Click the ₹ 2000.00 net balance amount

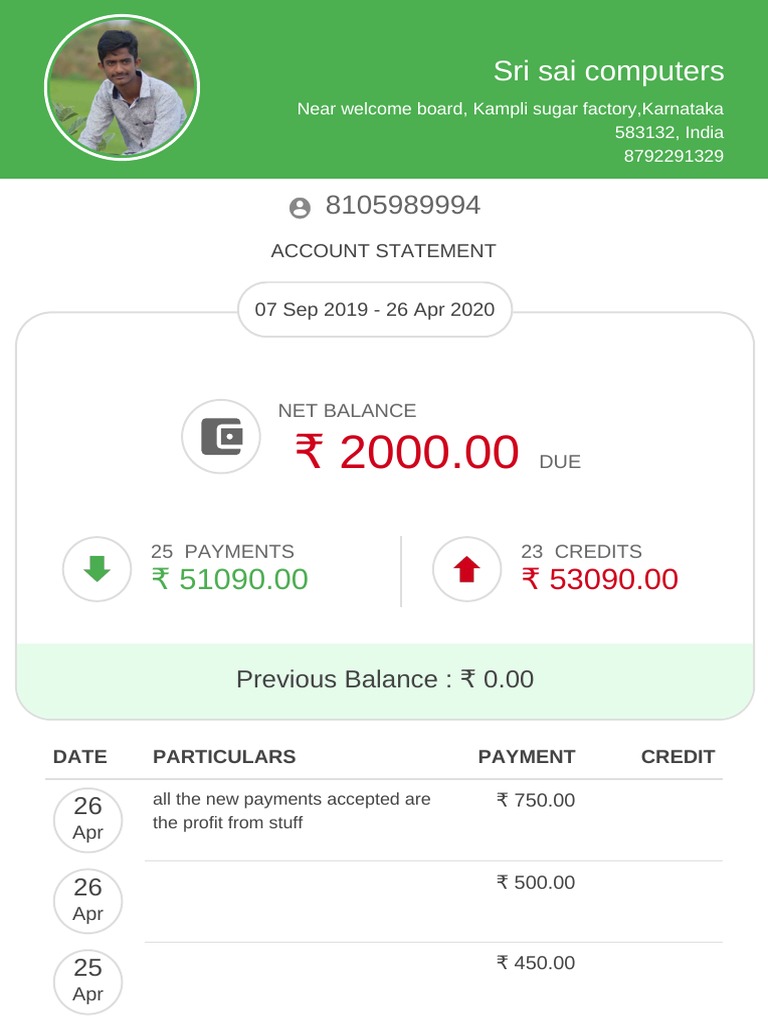click(x=407, y=452)
